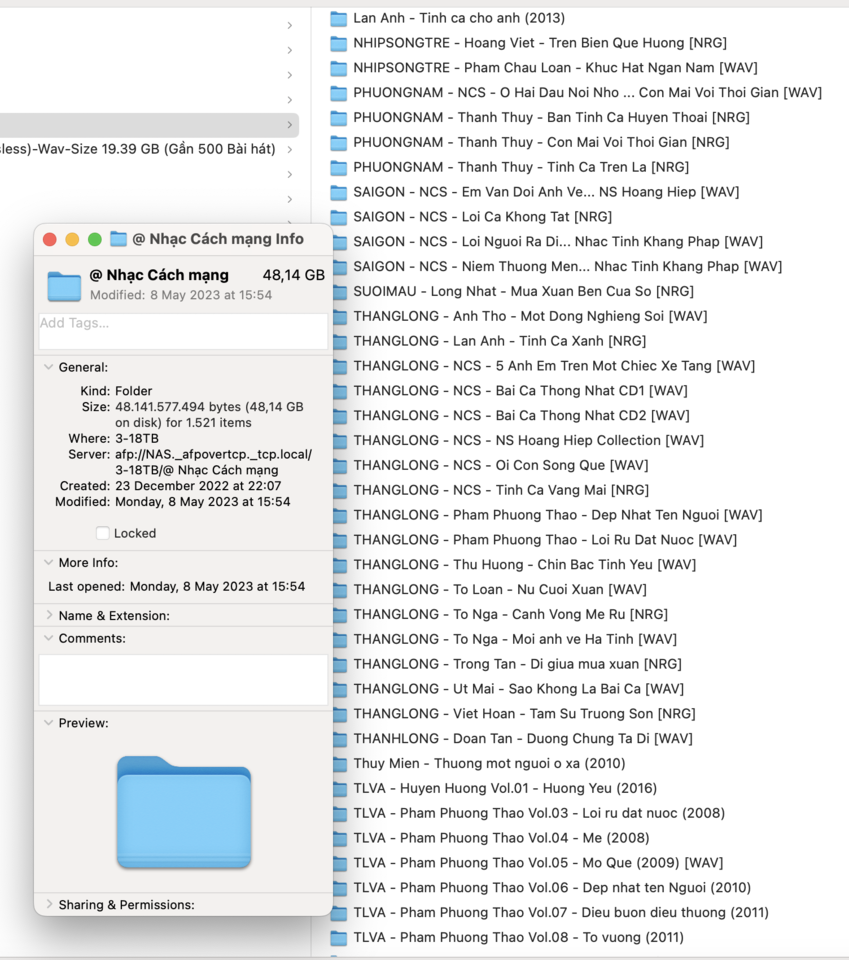Collapse the More Info section
The height and width of the screenshot is (960, 849).
click(x=48, y=562)
